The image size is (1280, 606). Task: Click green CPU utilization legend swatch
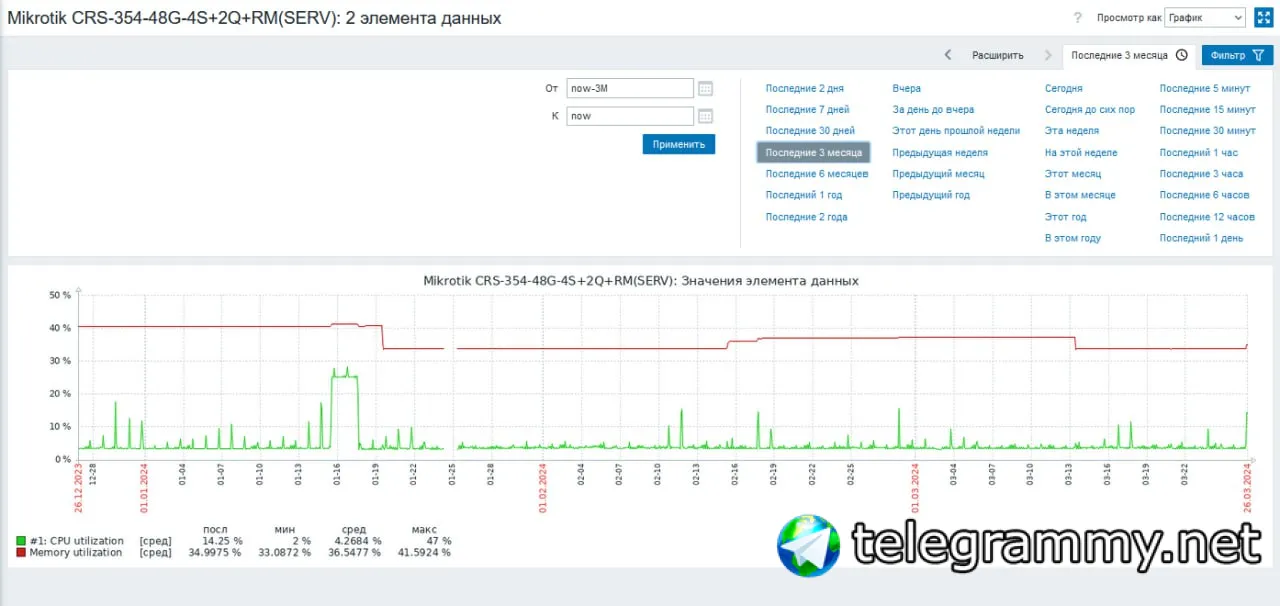(21, 541)
